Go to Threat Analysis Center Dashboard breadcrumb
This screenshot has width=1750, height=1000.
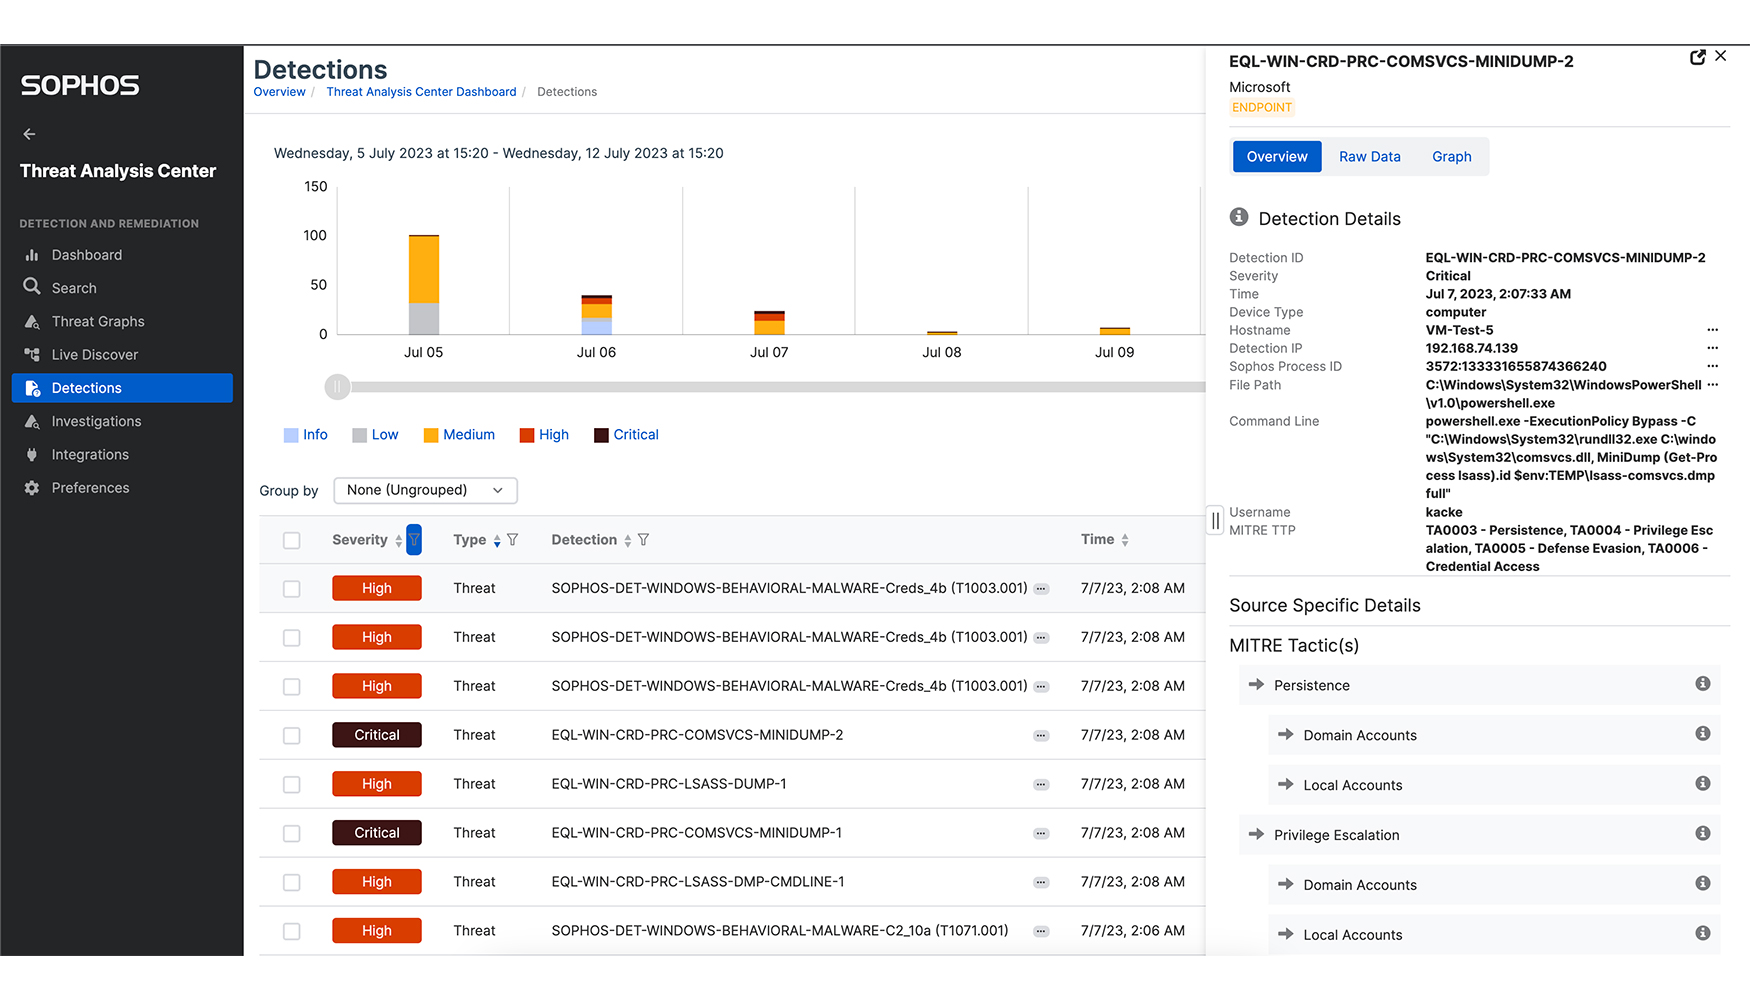(421, 92)
